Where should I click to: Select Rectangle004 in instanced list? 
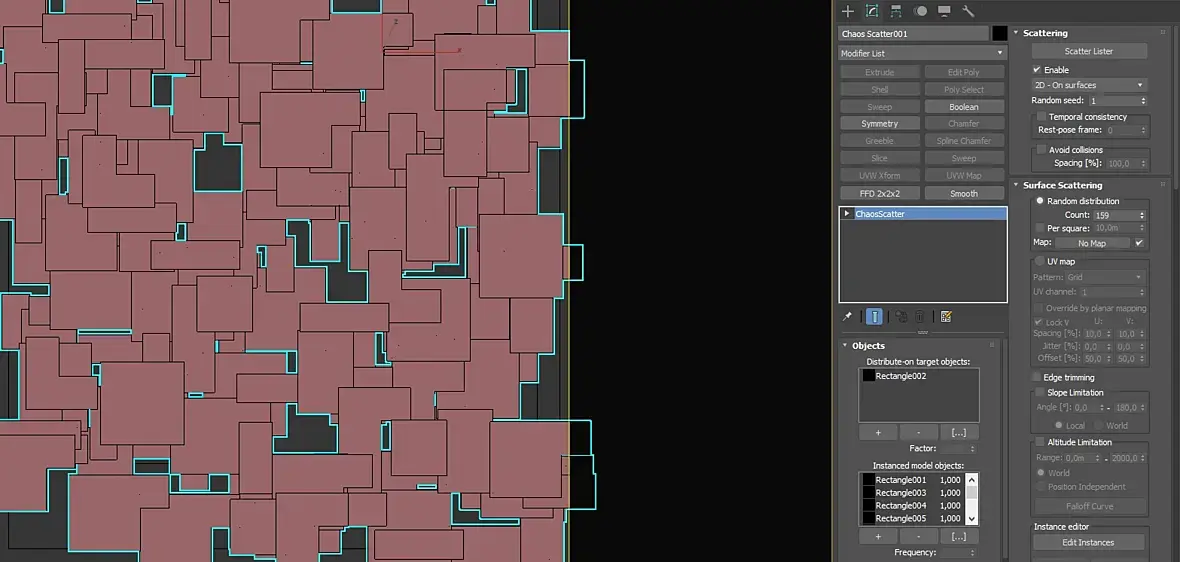tap(912, 506)
